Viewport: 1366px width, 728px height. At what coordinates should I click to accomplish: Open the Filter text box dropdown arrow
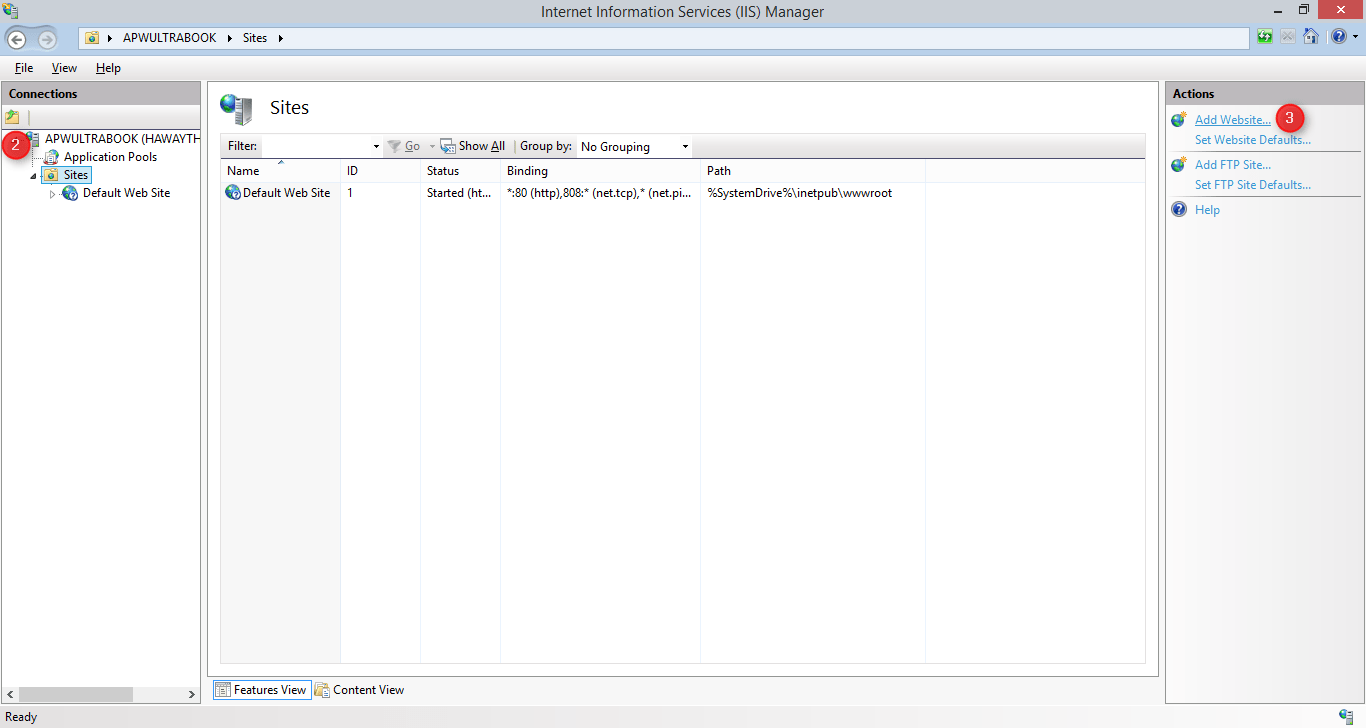tap(375, 146)
